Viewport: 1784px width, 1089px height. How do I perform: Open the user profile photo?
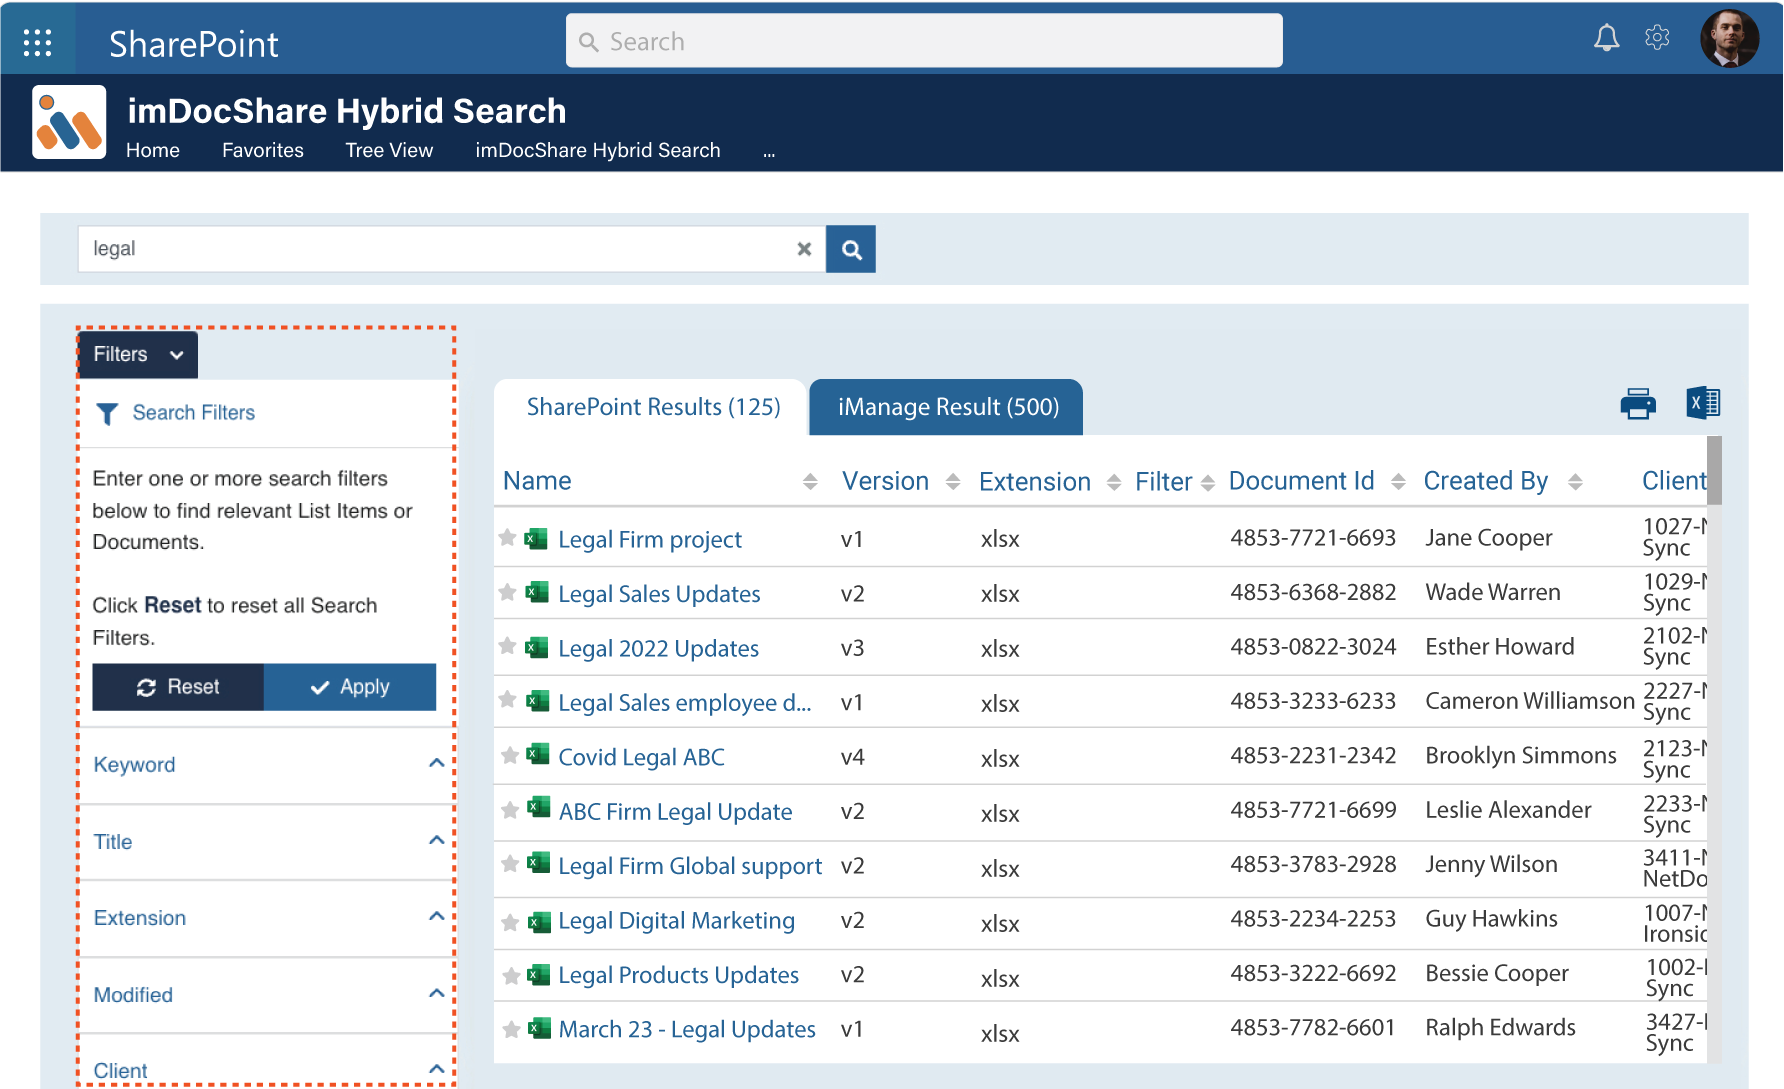click(1729, 39)
